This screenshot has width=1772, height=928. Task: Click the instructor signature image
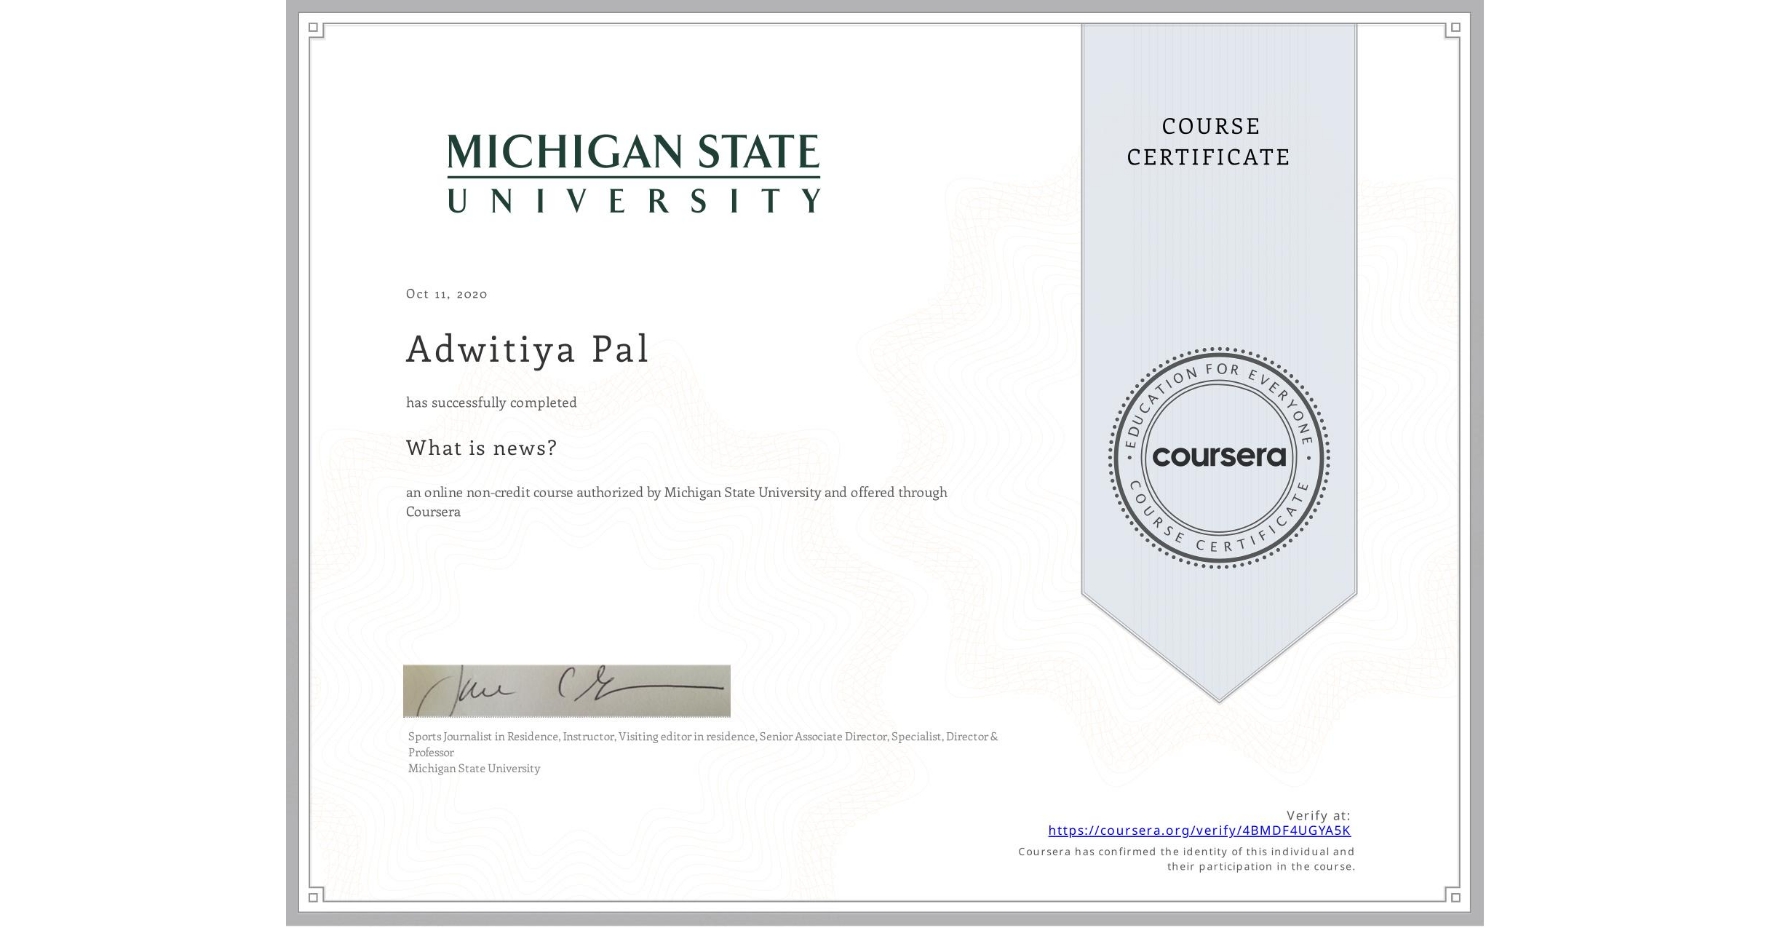[x=566, y=691]
